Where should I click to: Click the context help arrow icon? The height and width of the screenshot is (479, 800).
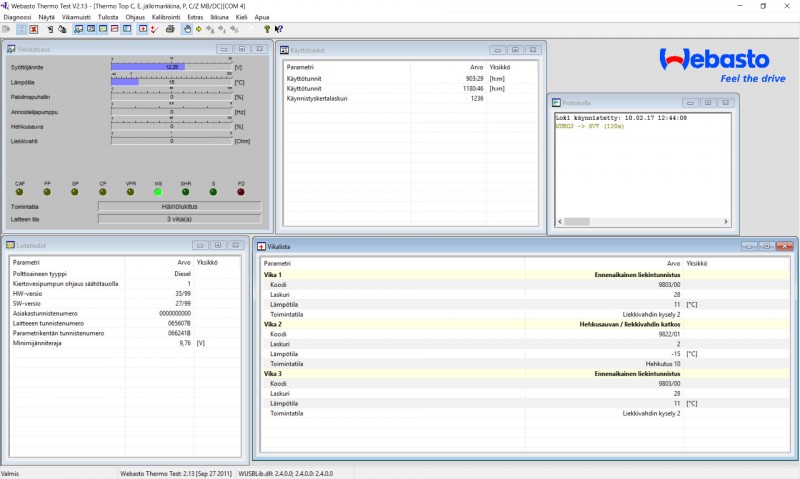click(x=277, y=29)
